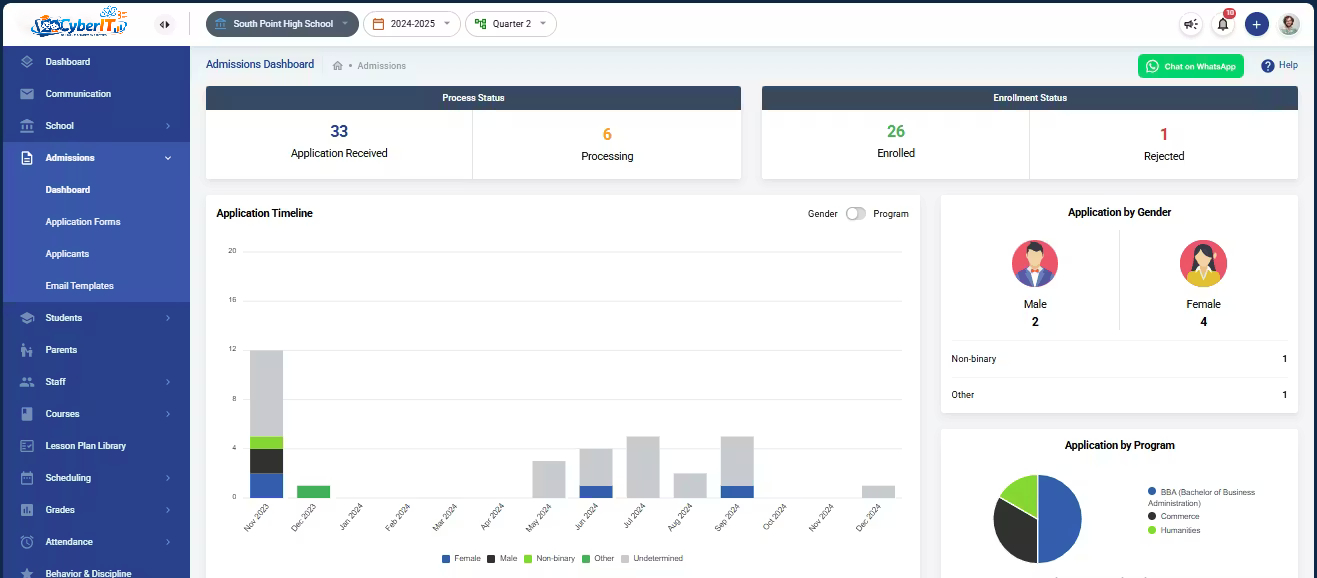Open the South Point High School dropdown
The width and height of the screenshot is (1317, 578).
pos(281,24)
